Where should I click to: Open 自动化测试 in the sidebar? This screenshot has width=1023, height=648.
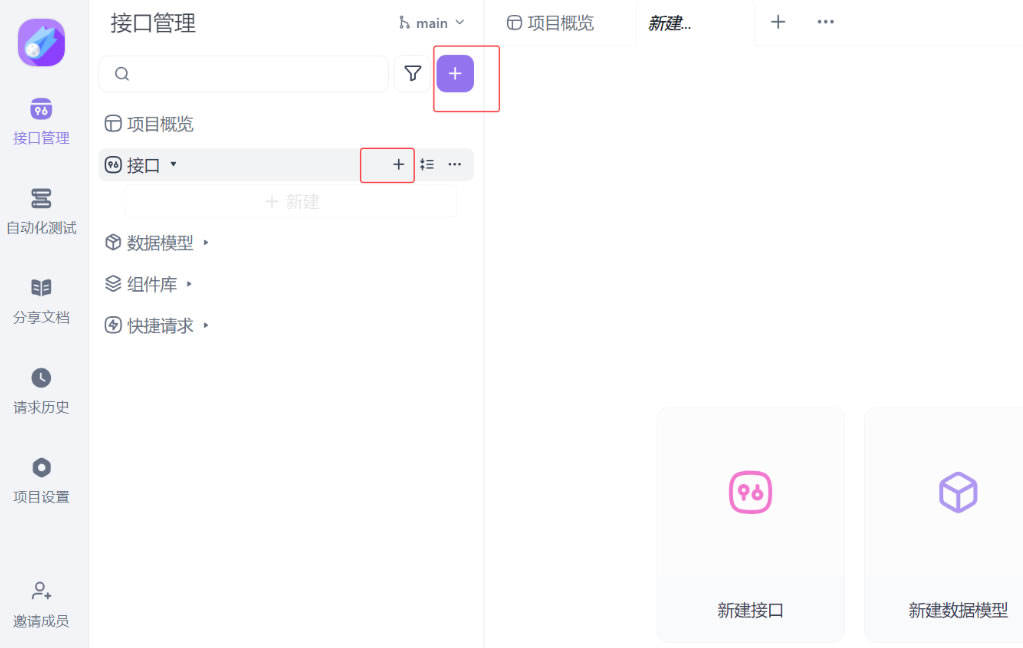pyautogui.click(x=41, y=211)
